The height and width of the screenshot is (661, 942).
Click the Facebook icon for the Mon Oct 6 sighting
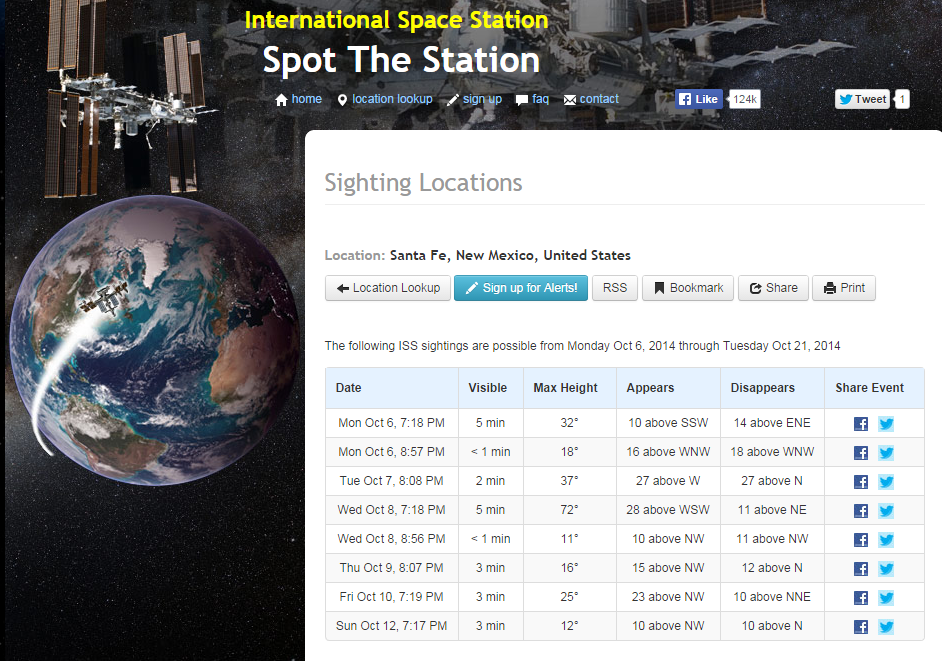point(860,423)
